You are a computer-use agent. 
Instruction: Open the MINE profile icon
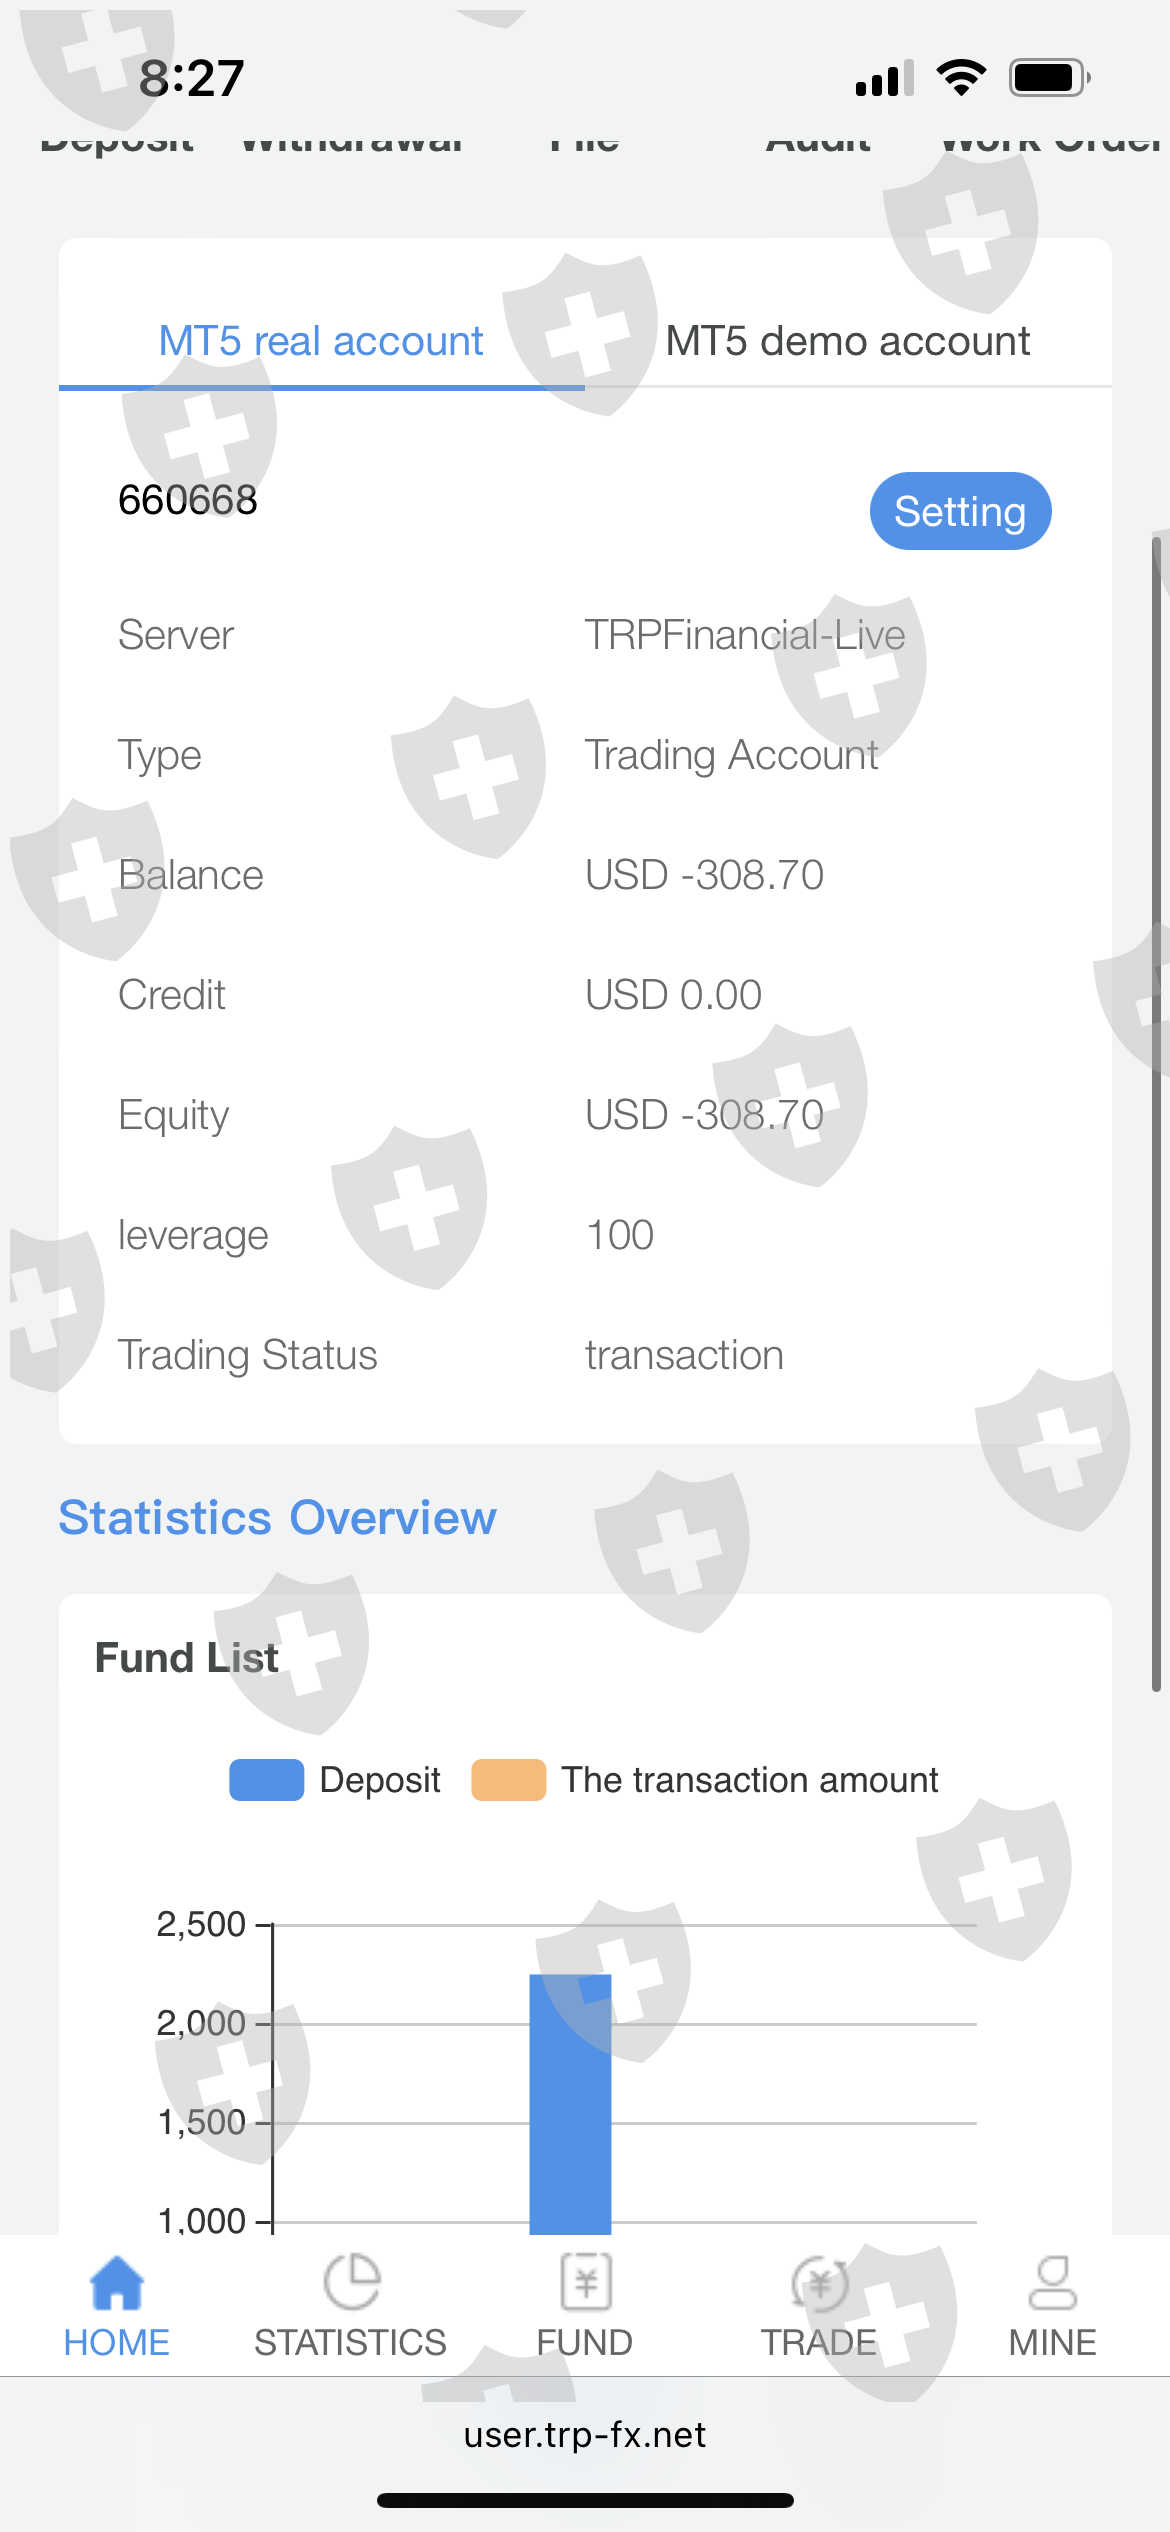tap(1052, 2284)
